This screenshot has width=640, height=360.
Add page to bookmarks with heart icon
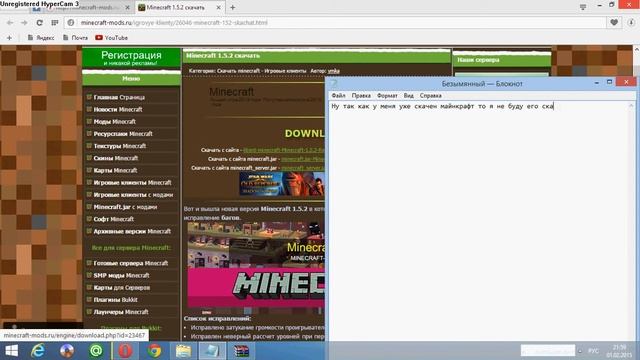[x=614, y=22]
